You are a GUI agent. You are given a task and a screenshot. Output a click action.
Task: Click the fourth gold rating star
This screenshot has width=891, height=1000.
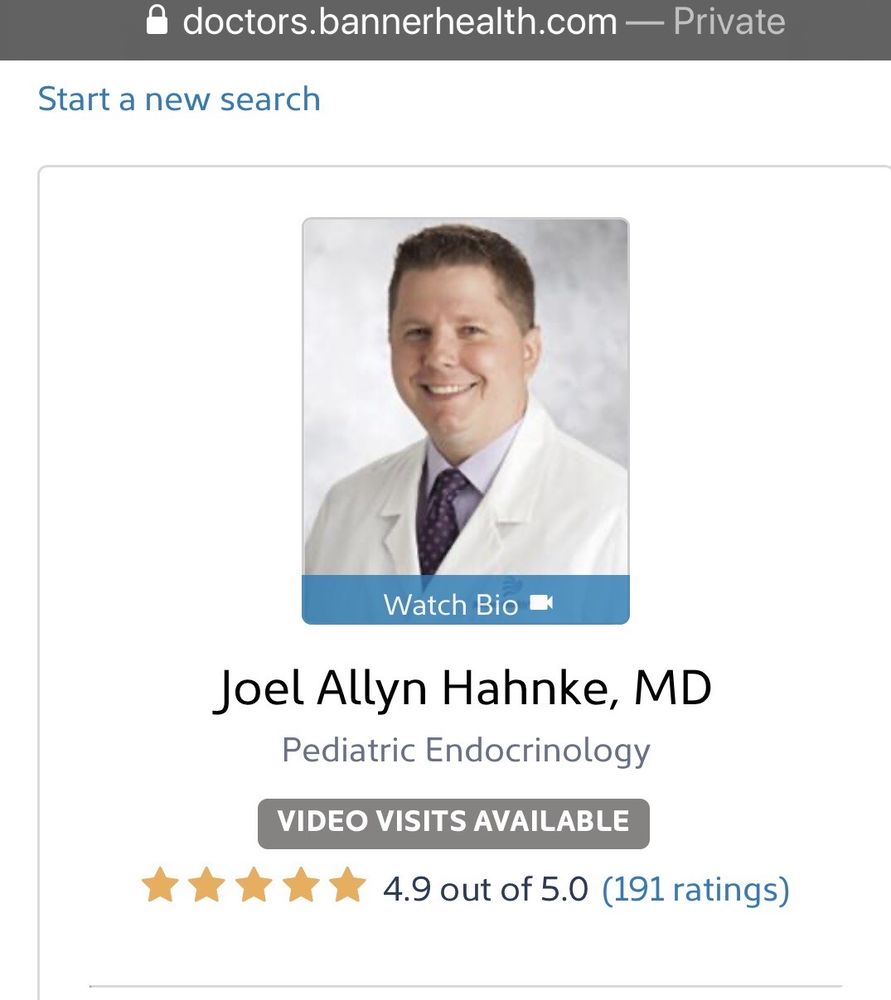click(299, 886)
